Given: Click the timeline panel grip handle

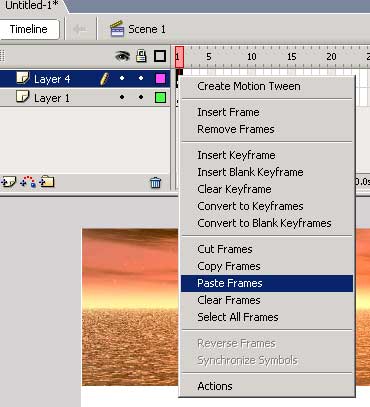Looking at the screenshot, I should [x=2, y=56].
